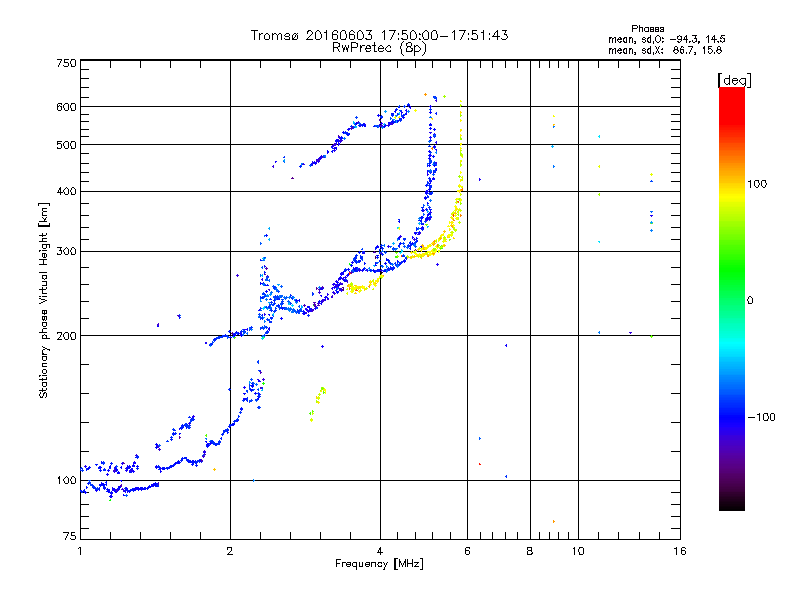Viewport: 800px width, 600px height.
Task: Click the x-axis '1' tick label
Action: pyautogui.click(x=80, y=551)
